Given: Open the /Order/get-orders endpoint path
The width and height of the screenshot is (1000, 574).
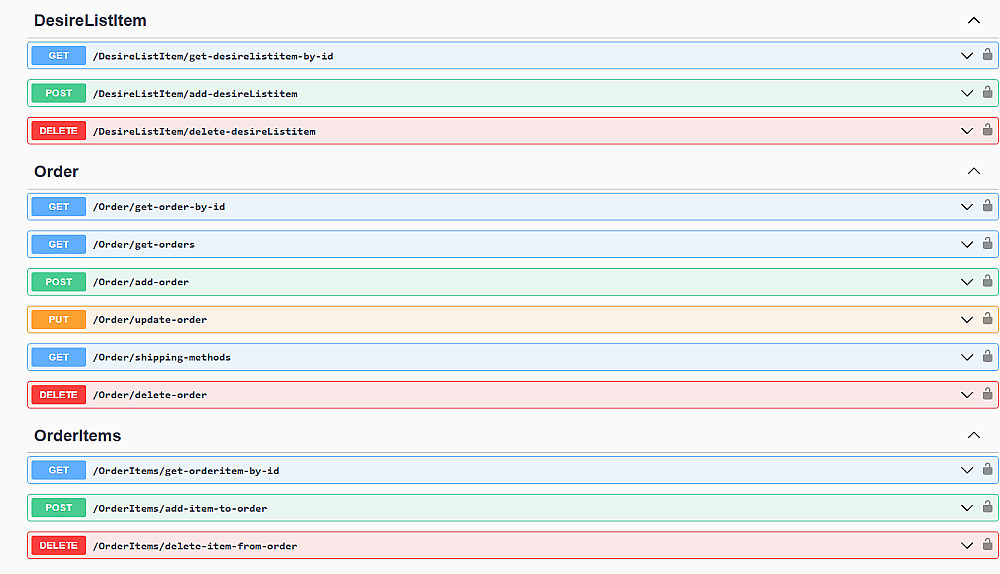Looking at the screenshot, I should pyautogui.click(x=143, y=244).
